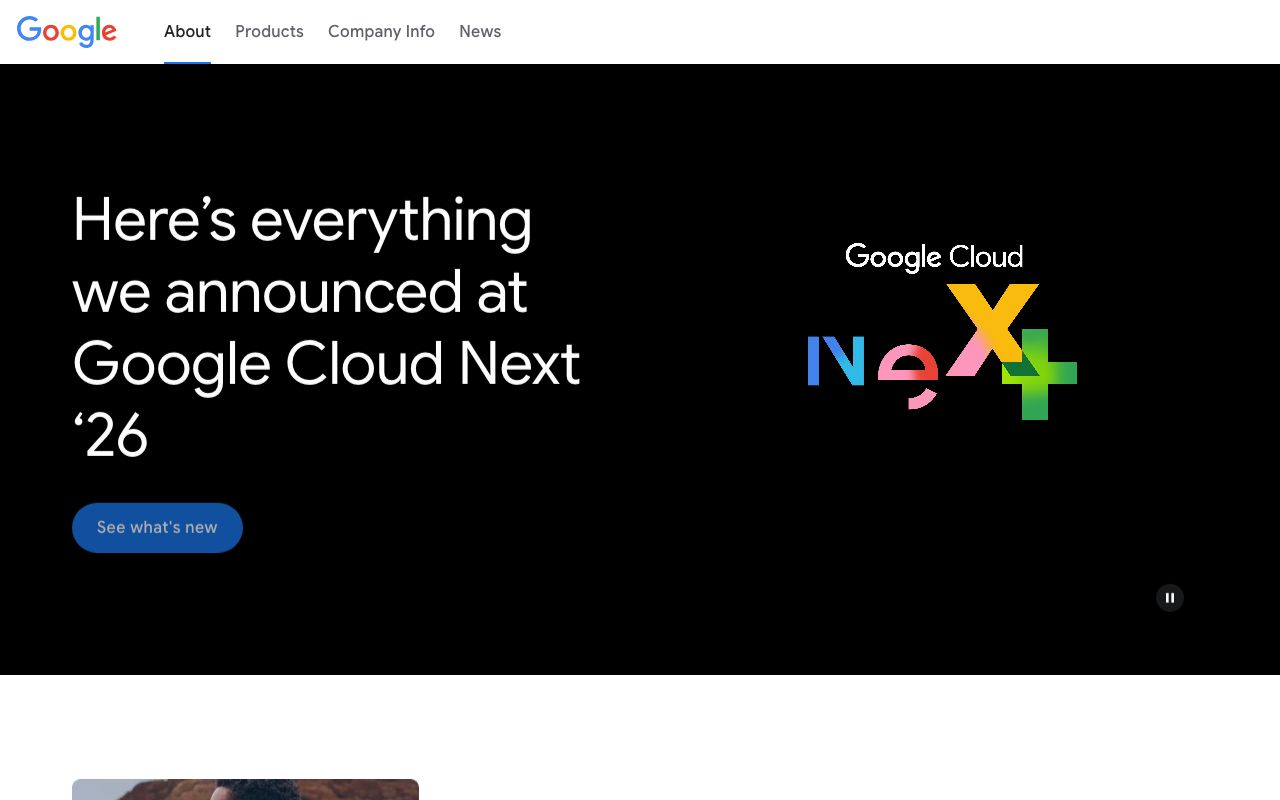Pause the hero carousel animation
The width and height of the screenshot is (1280, 800).
point(1170,598)
